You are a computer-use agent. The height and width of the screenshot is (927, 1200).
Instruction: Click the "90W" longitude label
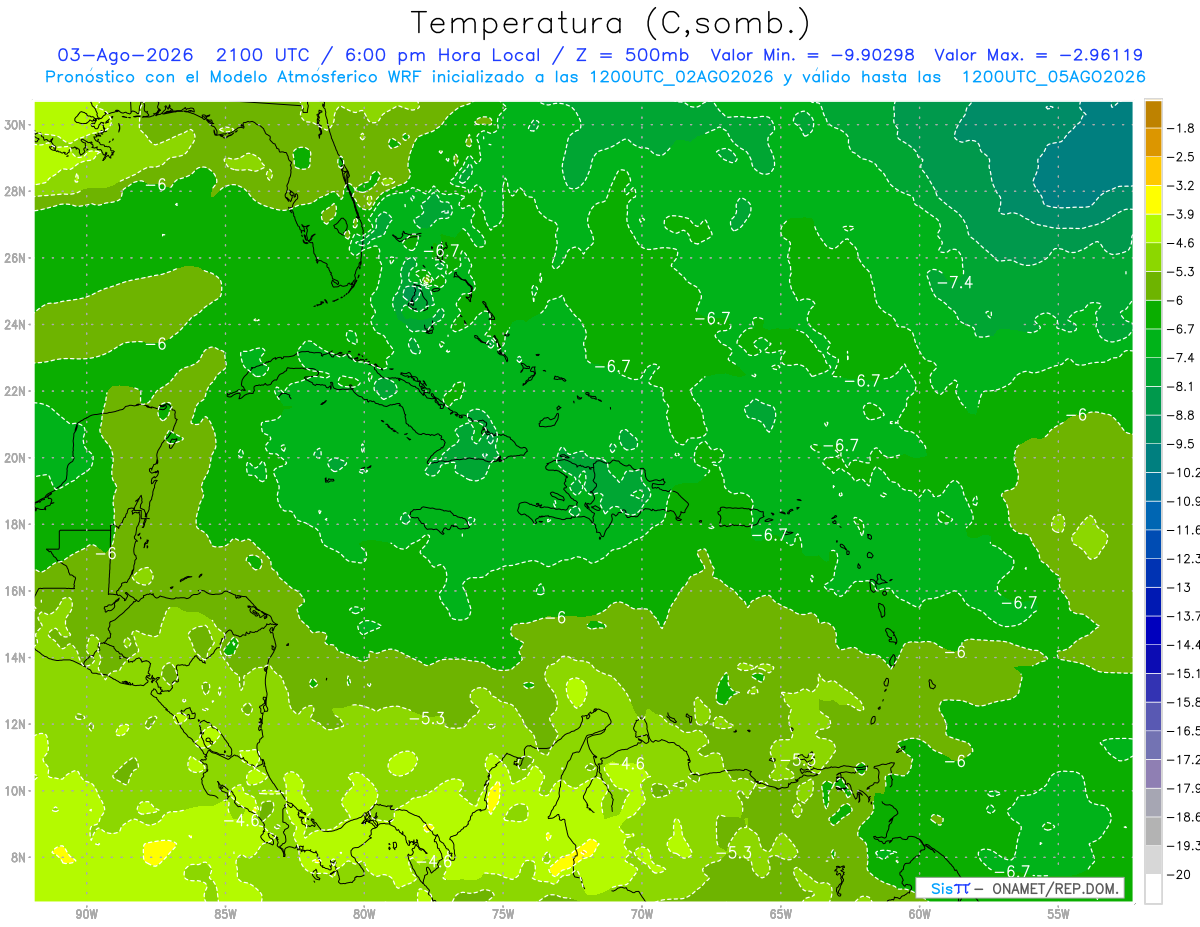[87, 914]
